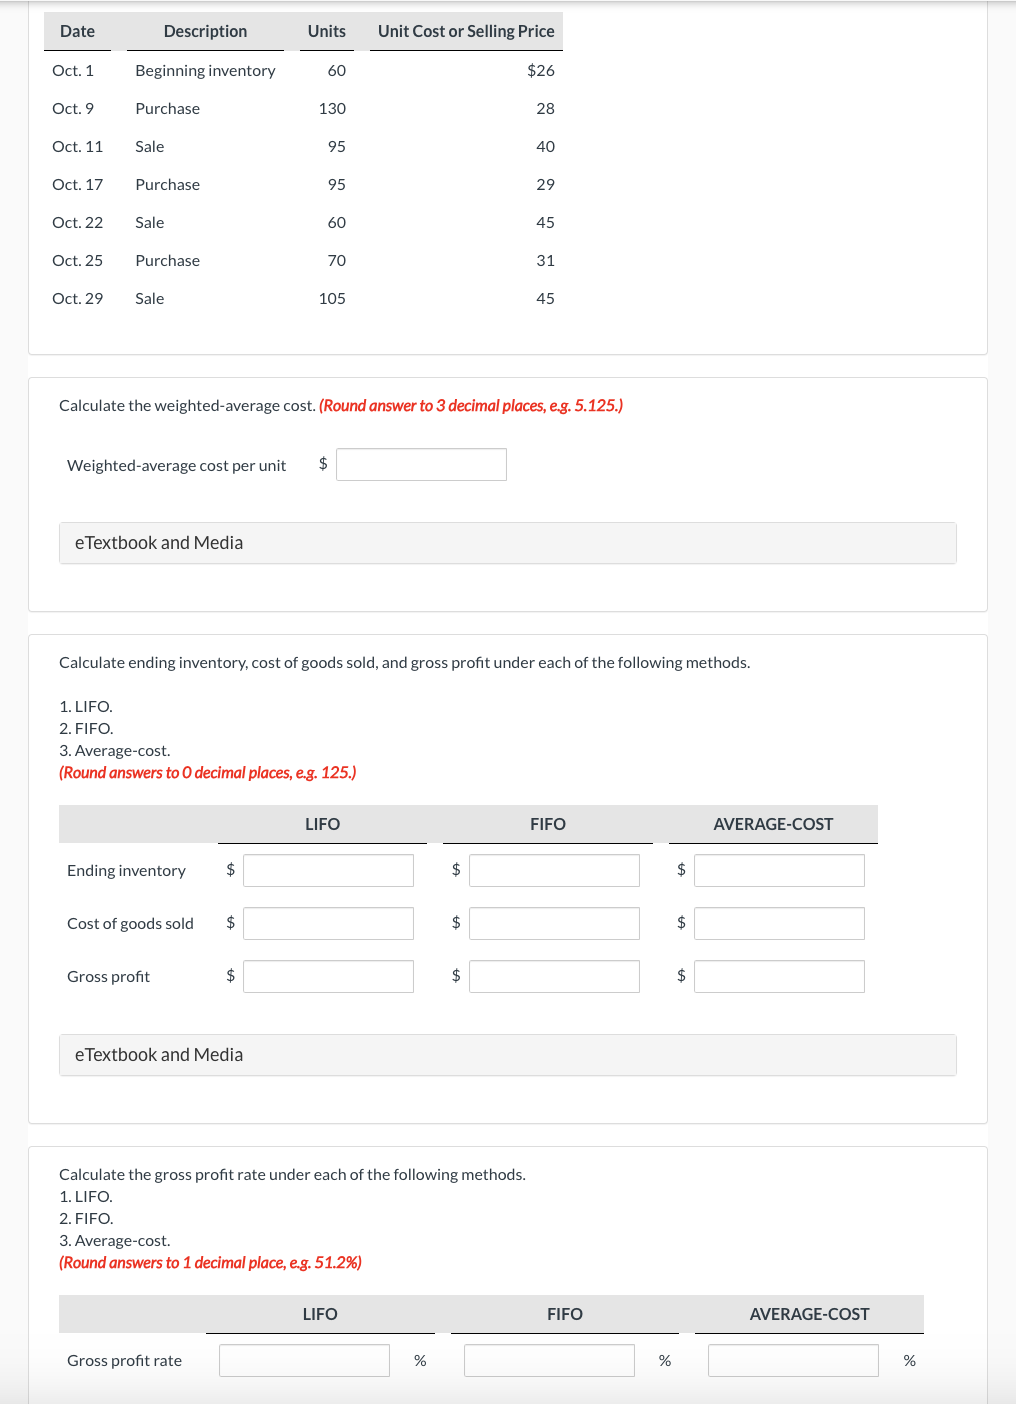Click the weighted-average cost per unit input field
1016x1404 pixels.
(x=421, y=463)
